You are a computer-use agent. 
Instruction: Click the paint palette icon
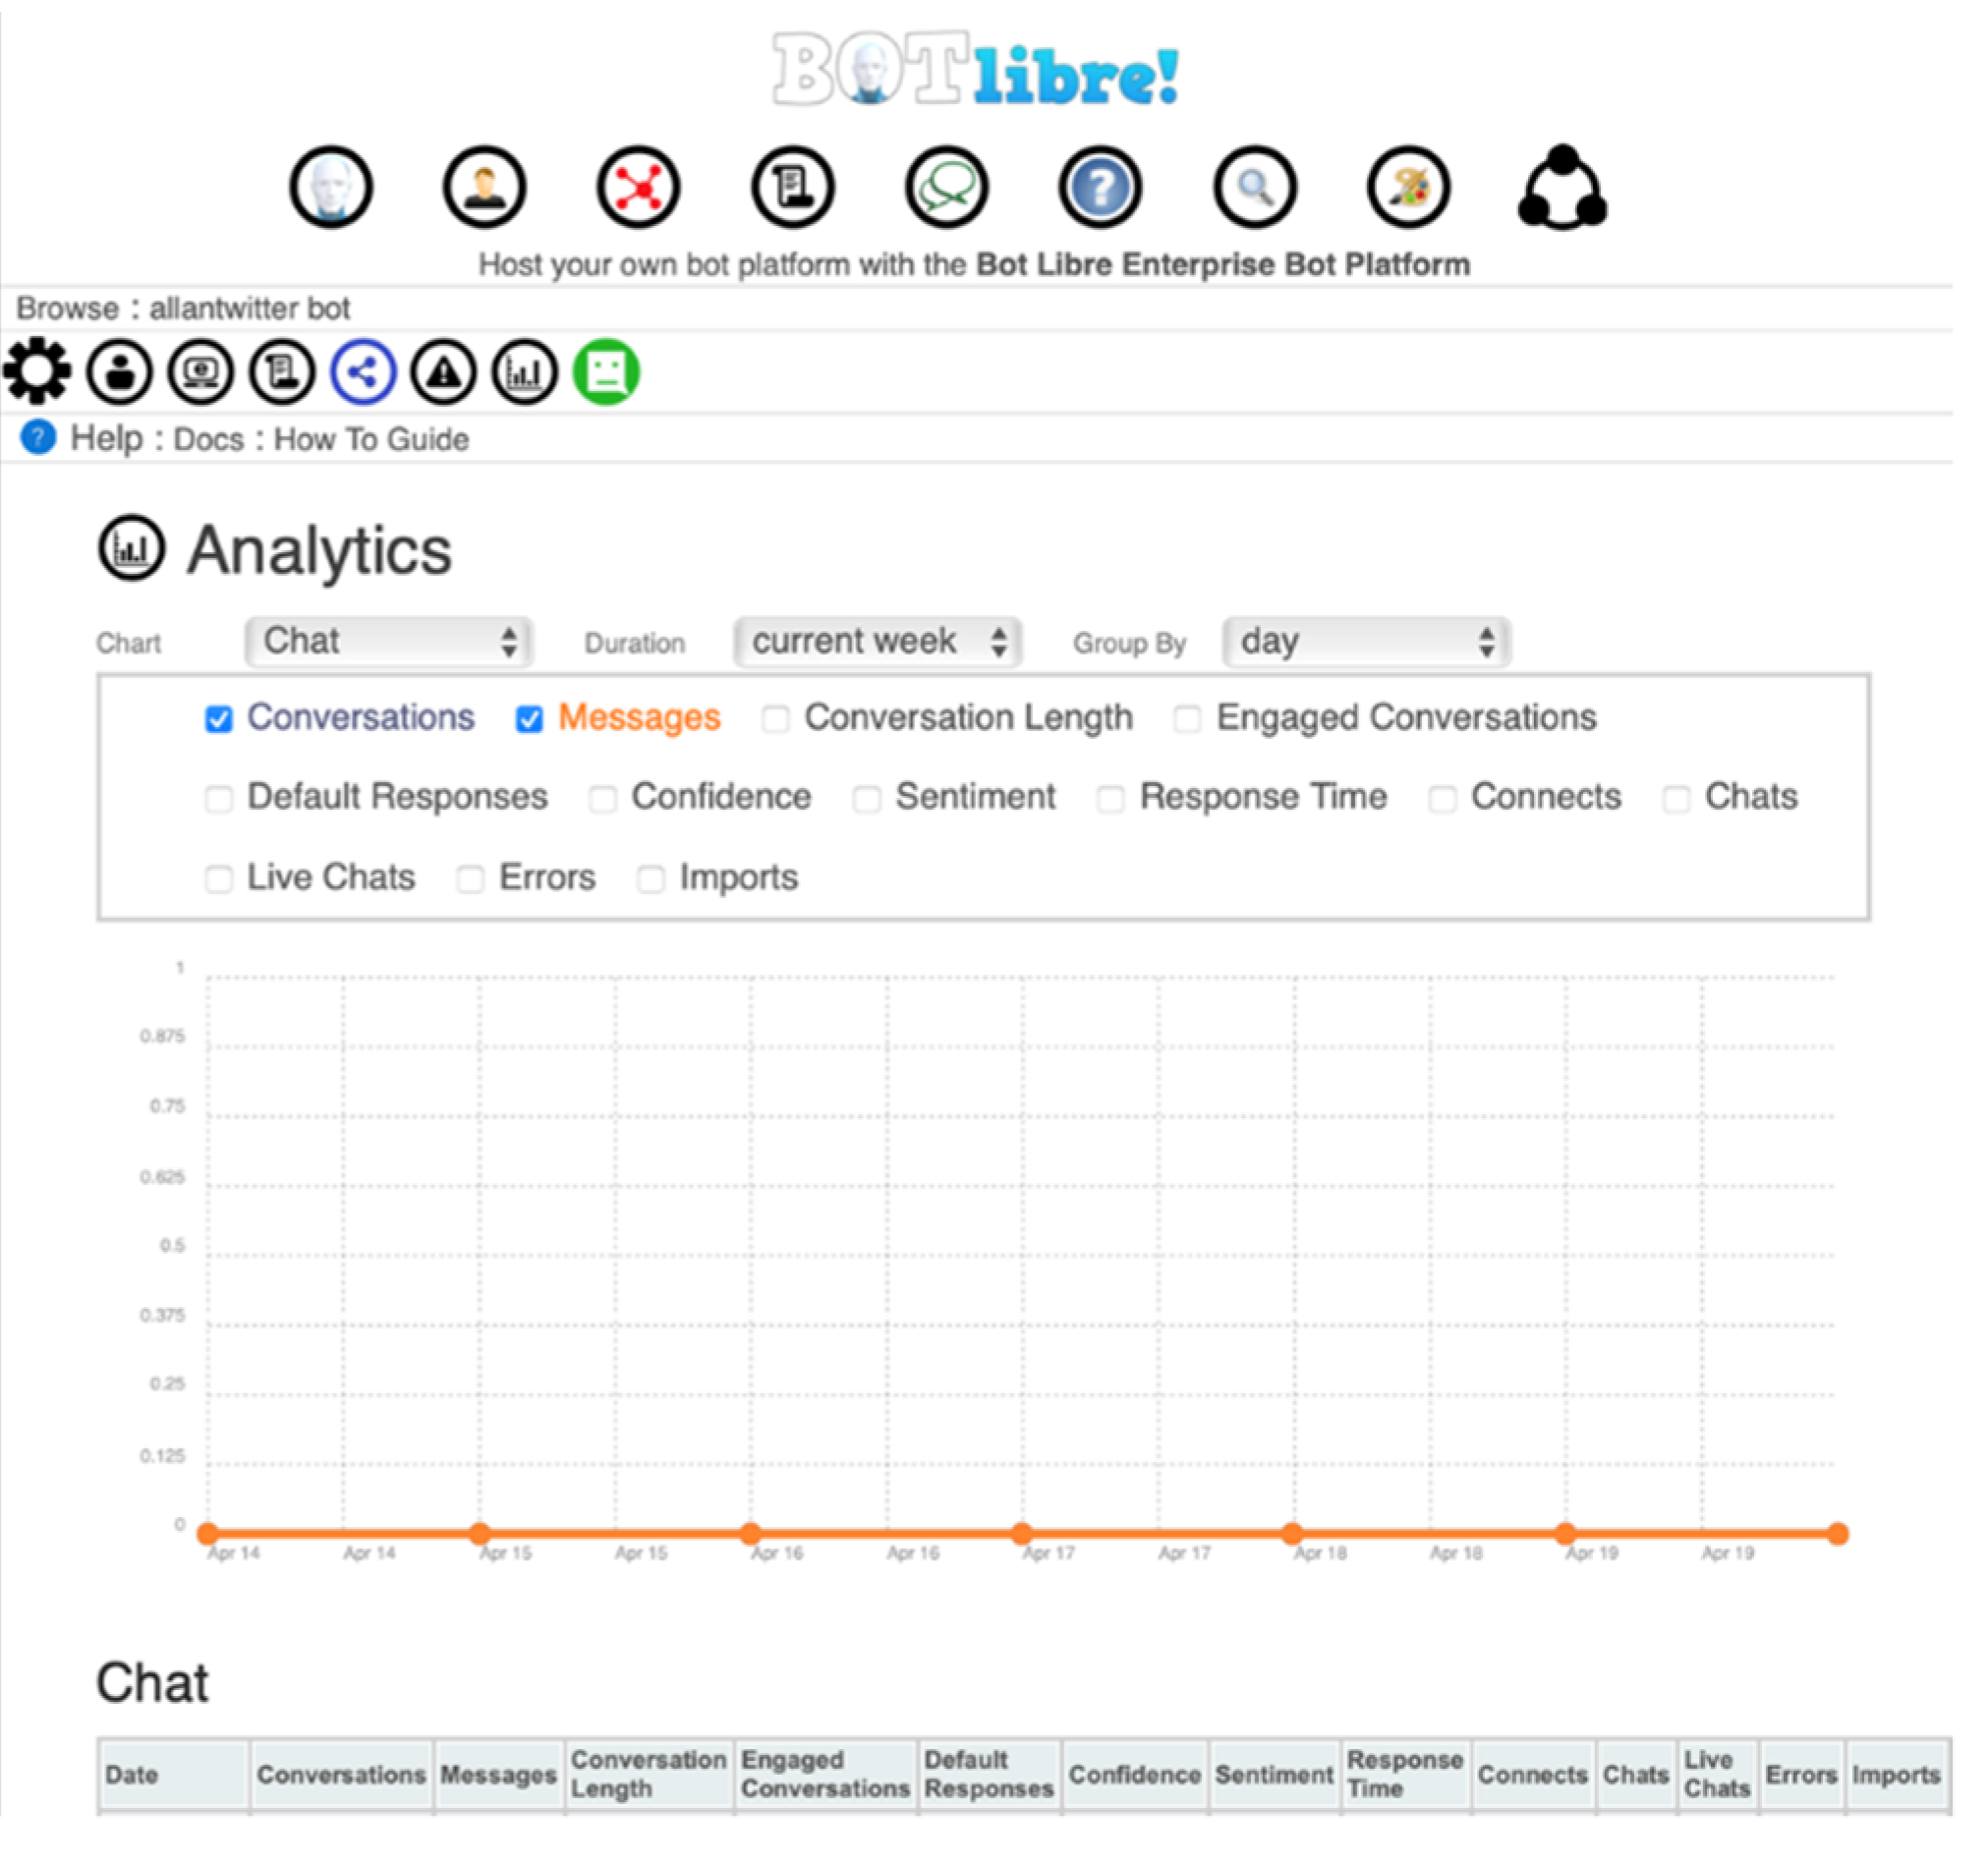[1408, 188]
